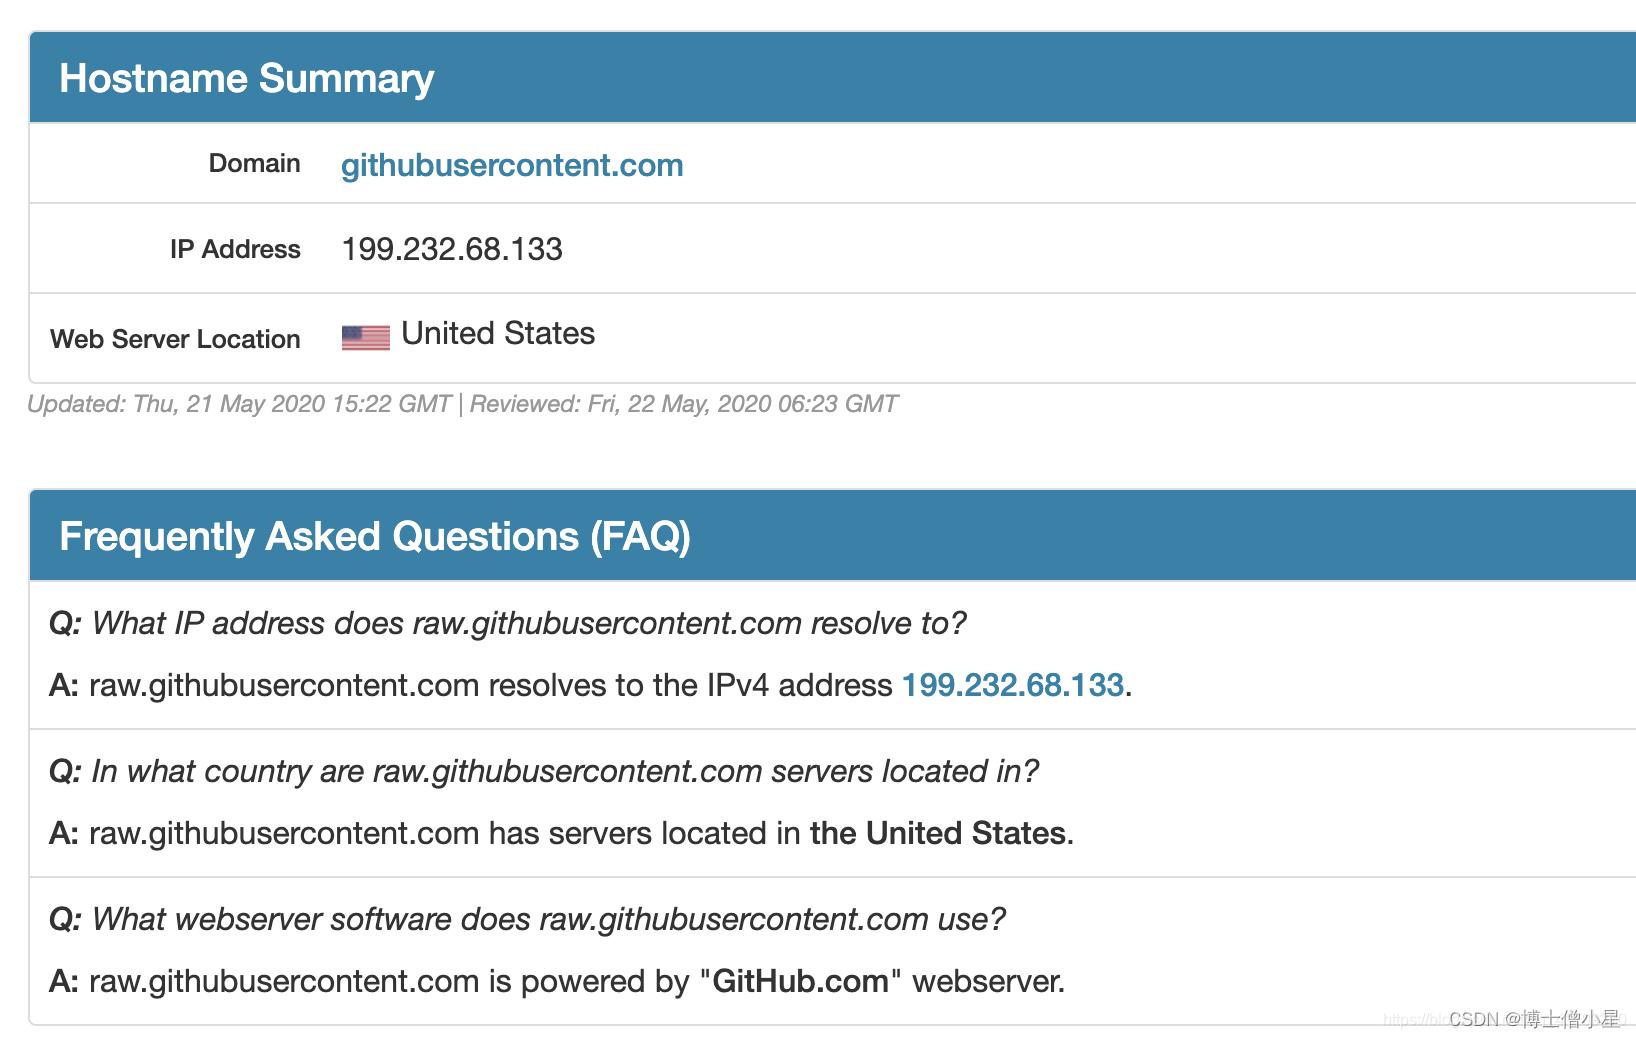Click the IP Address row label

235,249
